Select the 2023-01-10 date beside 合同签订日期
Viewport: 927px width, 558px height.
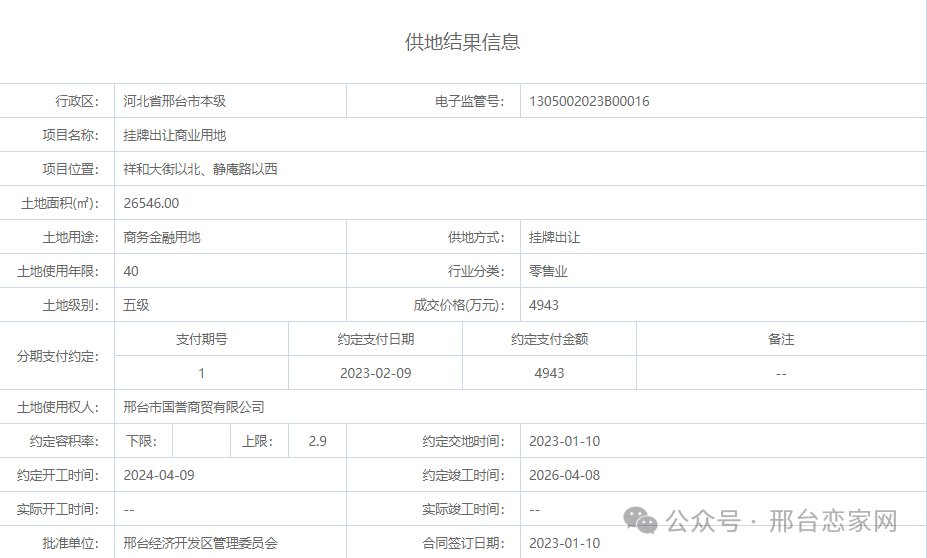[x=565, y=543]
